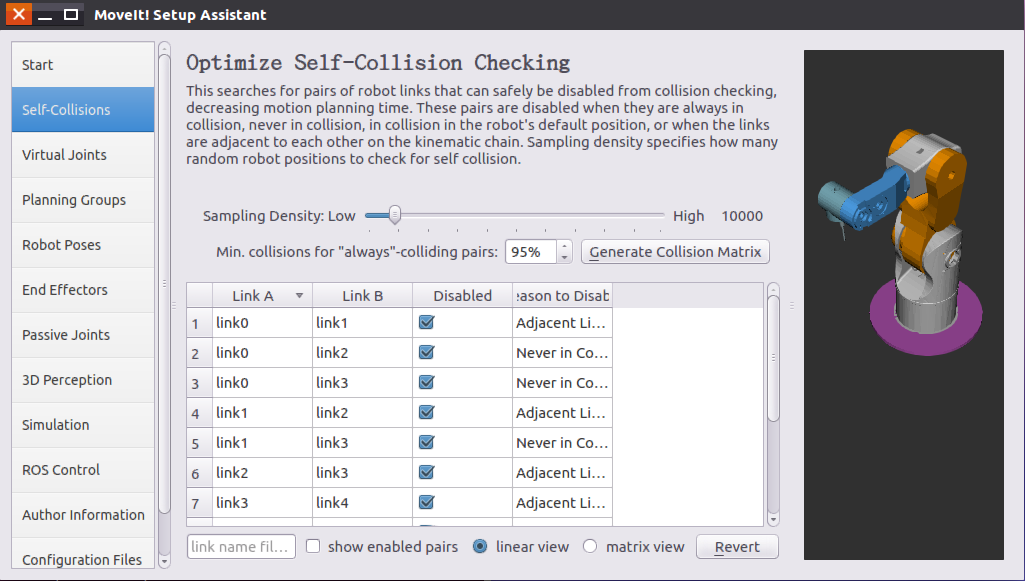This screenshot has height=581, width=1025.
Task: Click the link4 cell in row 7
Action: point(362,503)
